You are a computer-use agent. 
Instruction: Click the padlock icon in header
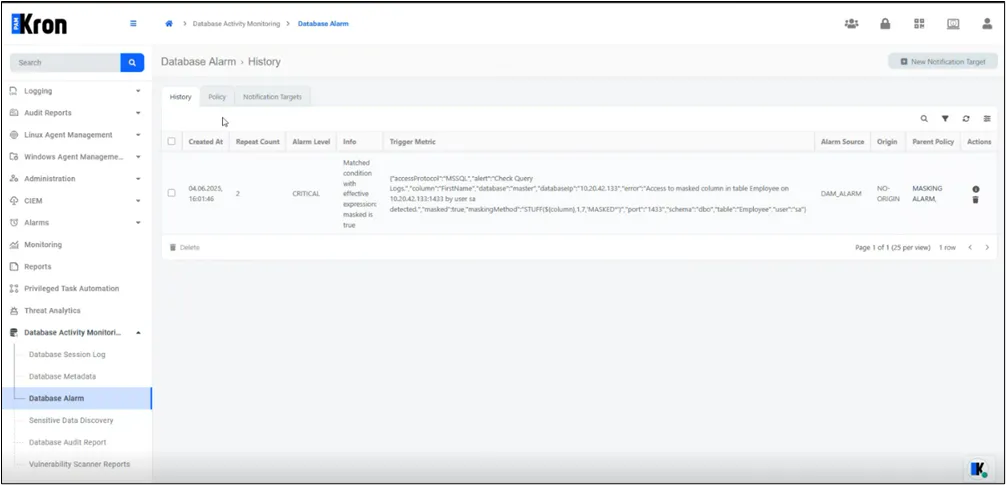(x=885, y=24)
